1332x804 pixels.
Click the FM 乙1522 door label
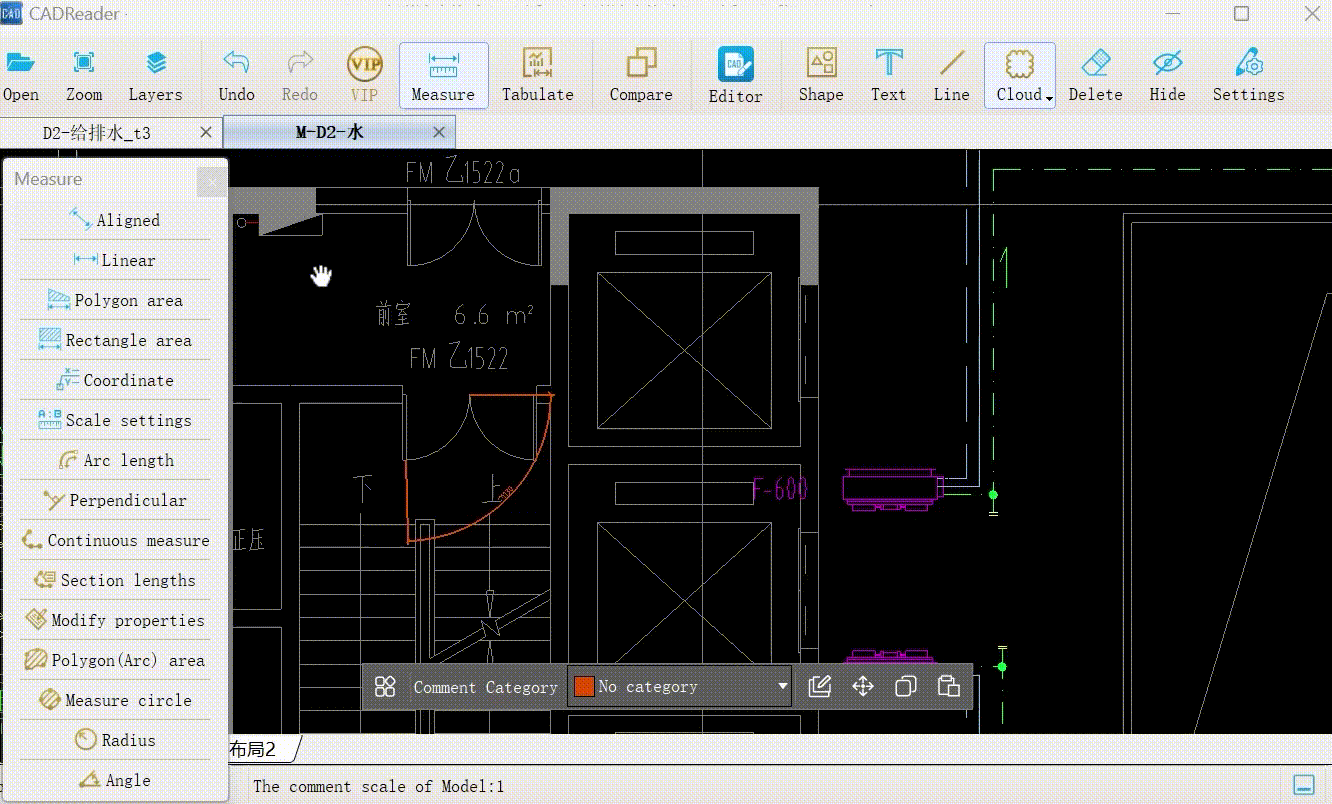(459, 357)
